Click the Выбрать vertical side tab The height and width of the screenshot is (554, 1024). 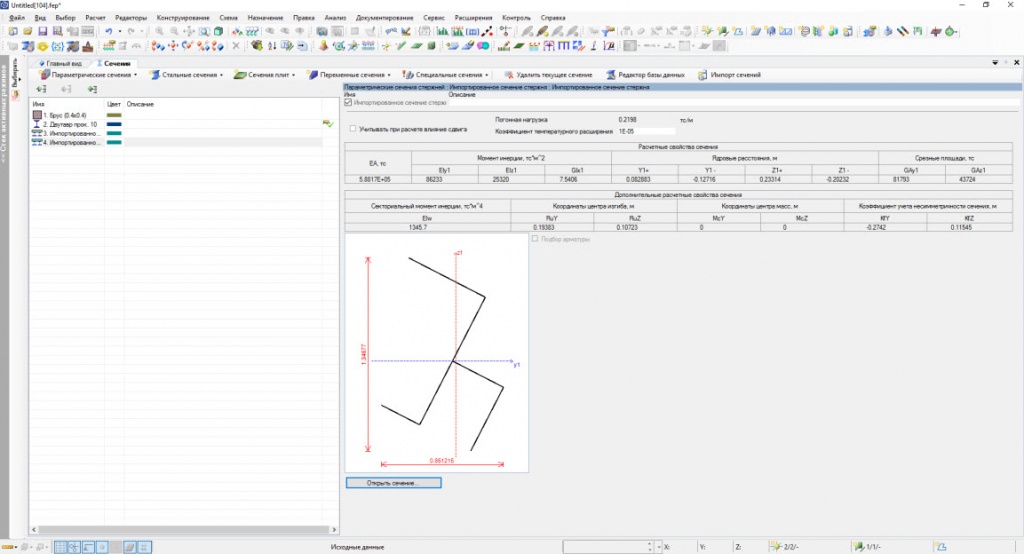coord(16,72)
